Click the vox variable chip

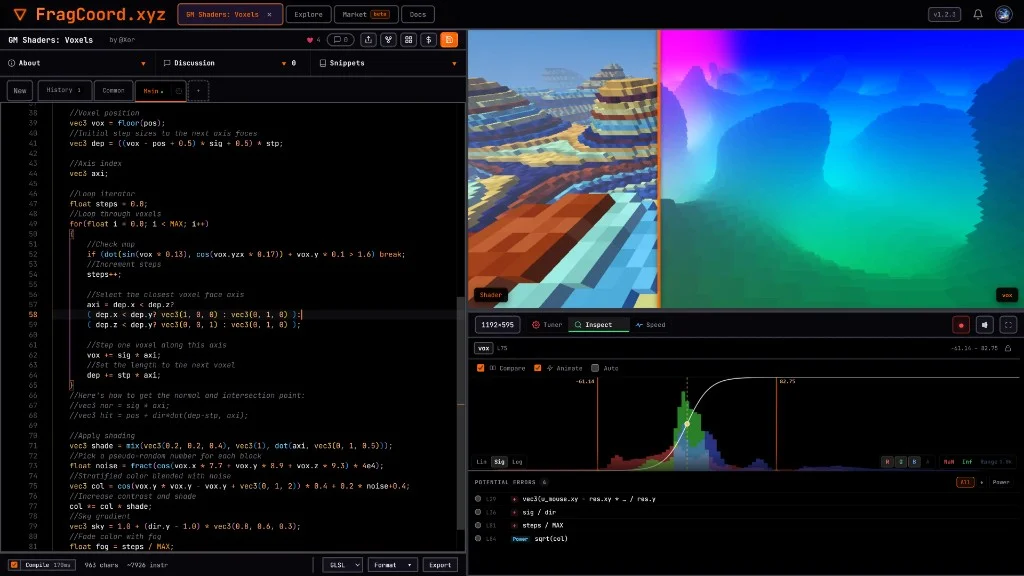484,348
